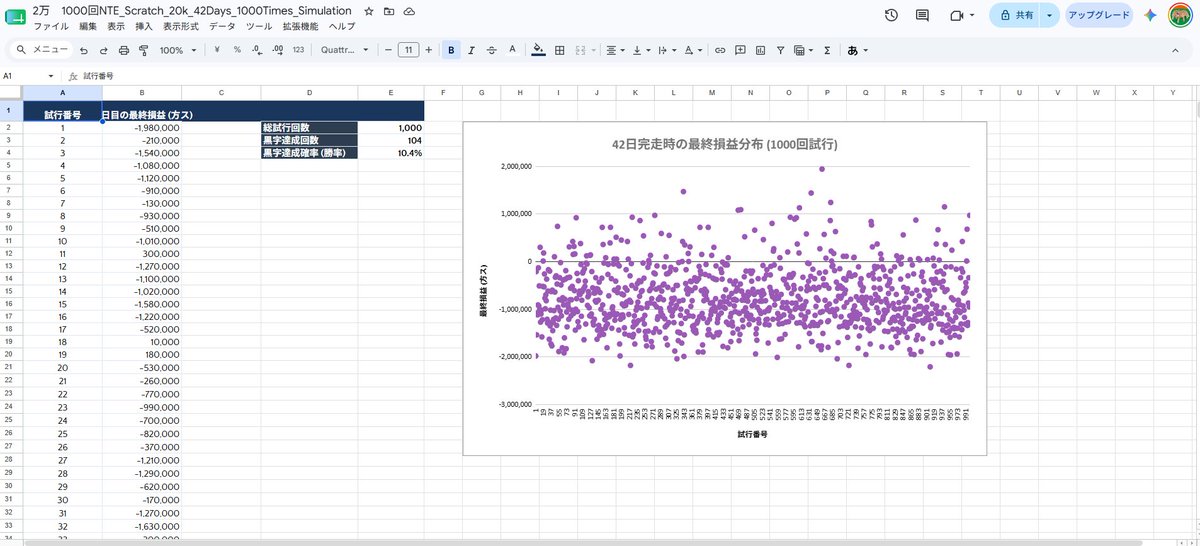Open filter views dropdown

pos(802,49)
